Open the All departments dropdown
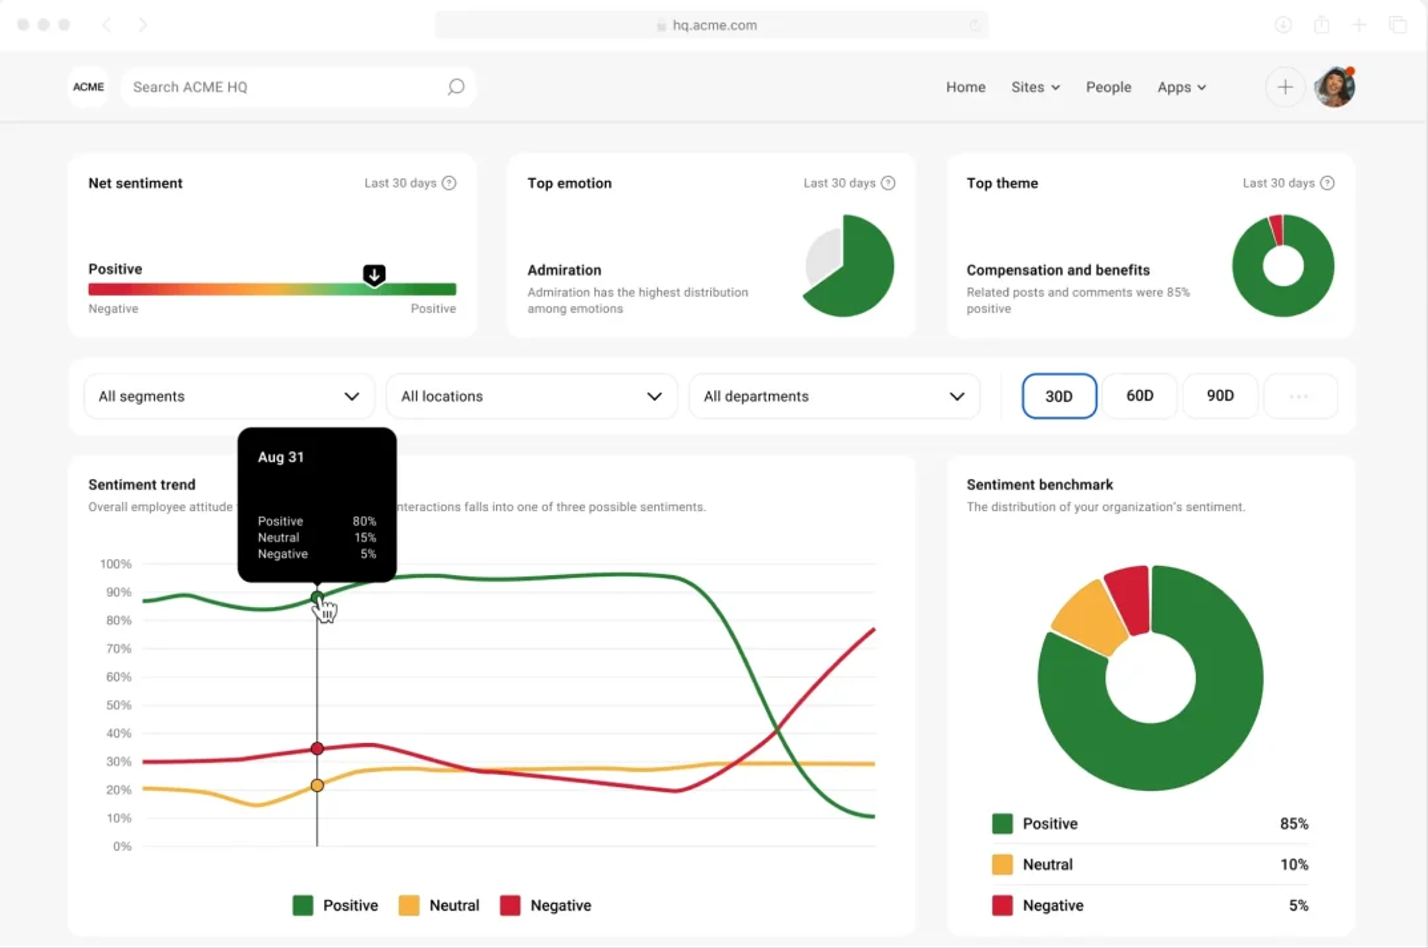 [834, 396]
